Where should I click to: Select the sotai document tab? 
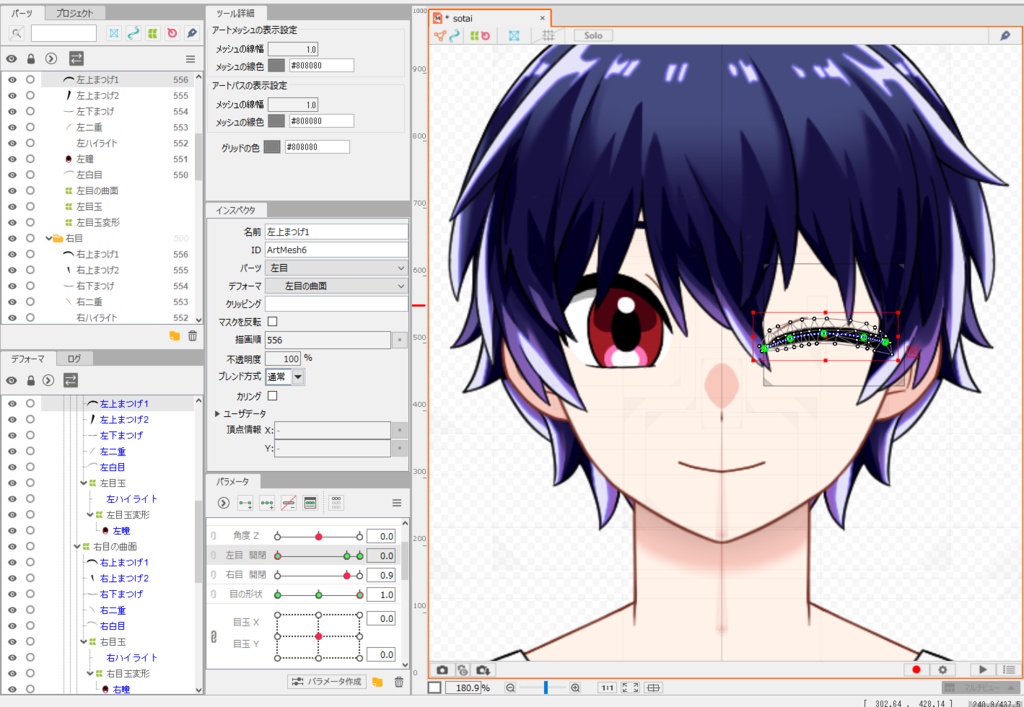[490, 18]
